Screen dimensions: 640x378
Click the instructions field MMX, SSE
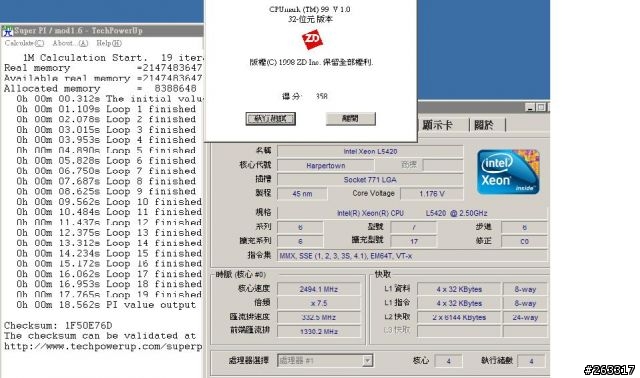(x=412, y=256)
